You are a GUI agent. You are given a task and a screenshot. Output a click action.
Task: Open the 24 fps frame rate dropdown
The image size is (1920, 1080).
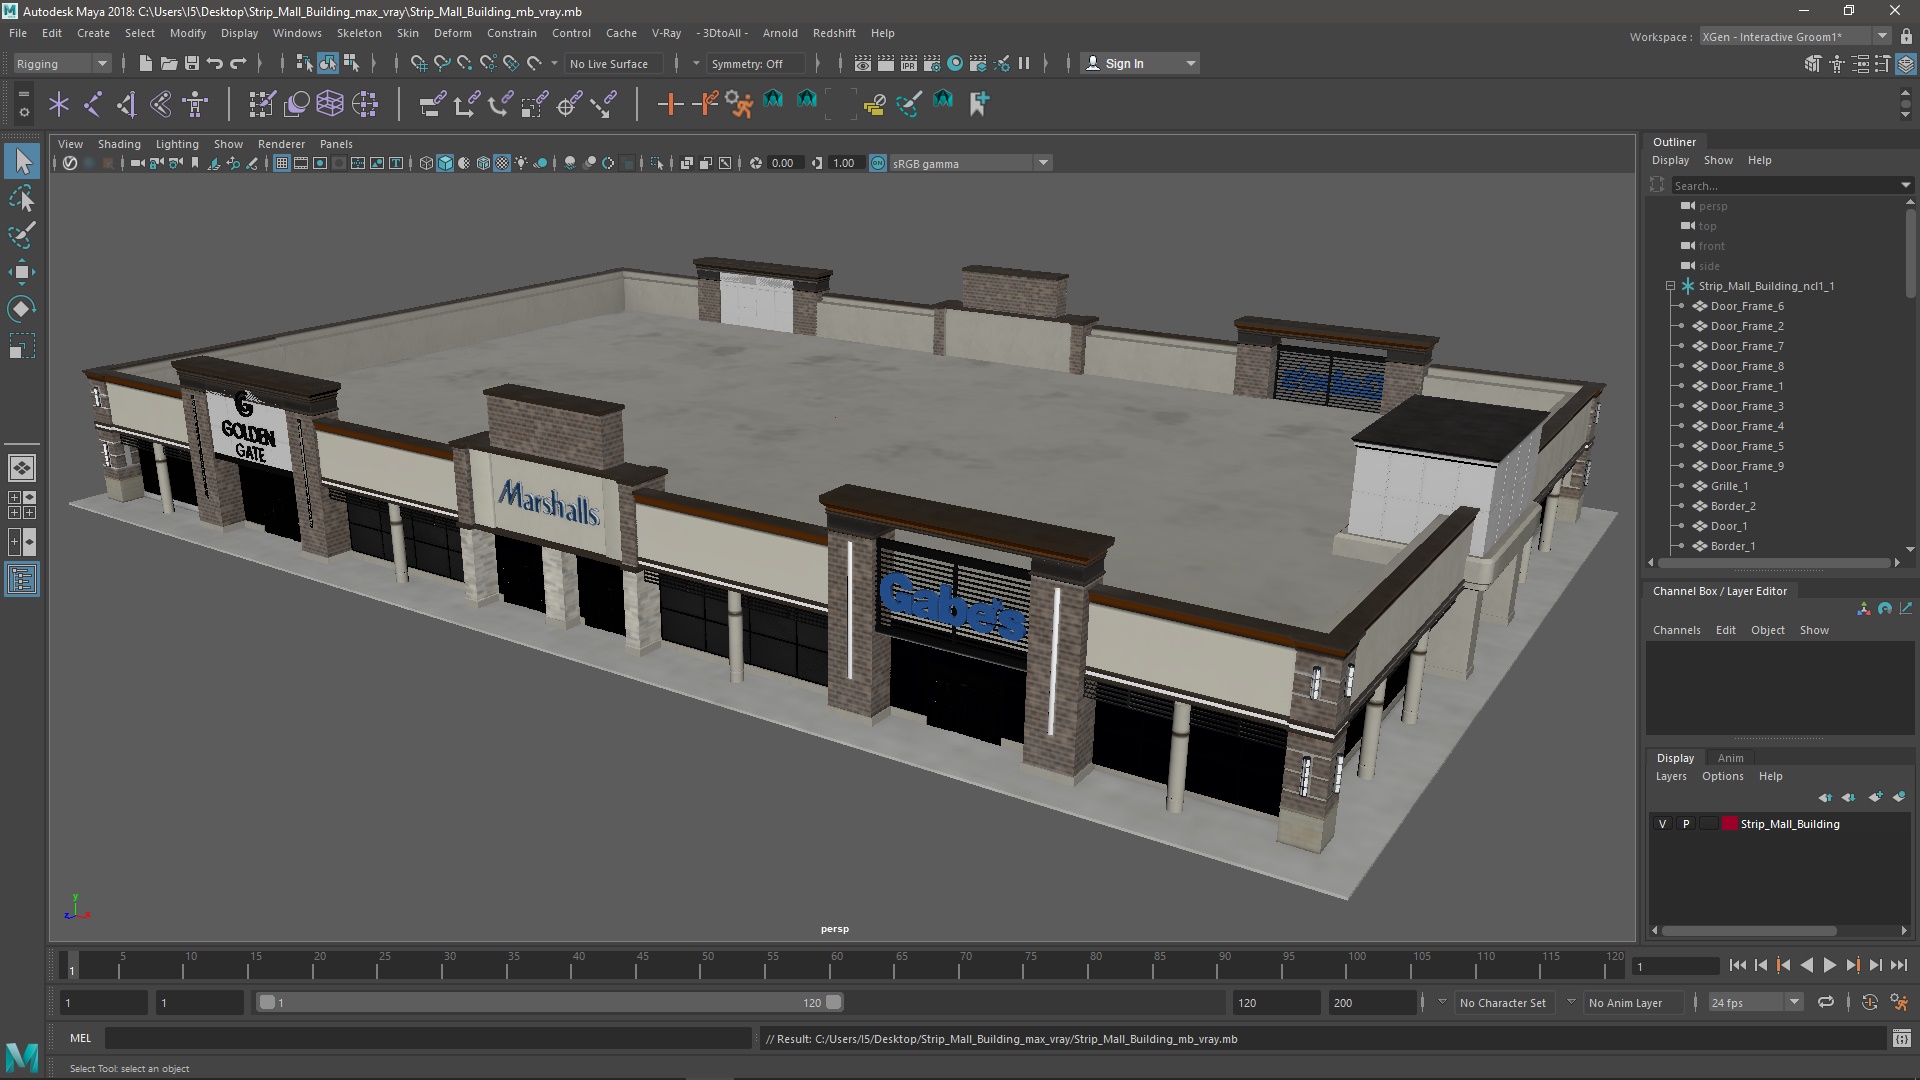click(x=1794, y=1002)
